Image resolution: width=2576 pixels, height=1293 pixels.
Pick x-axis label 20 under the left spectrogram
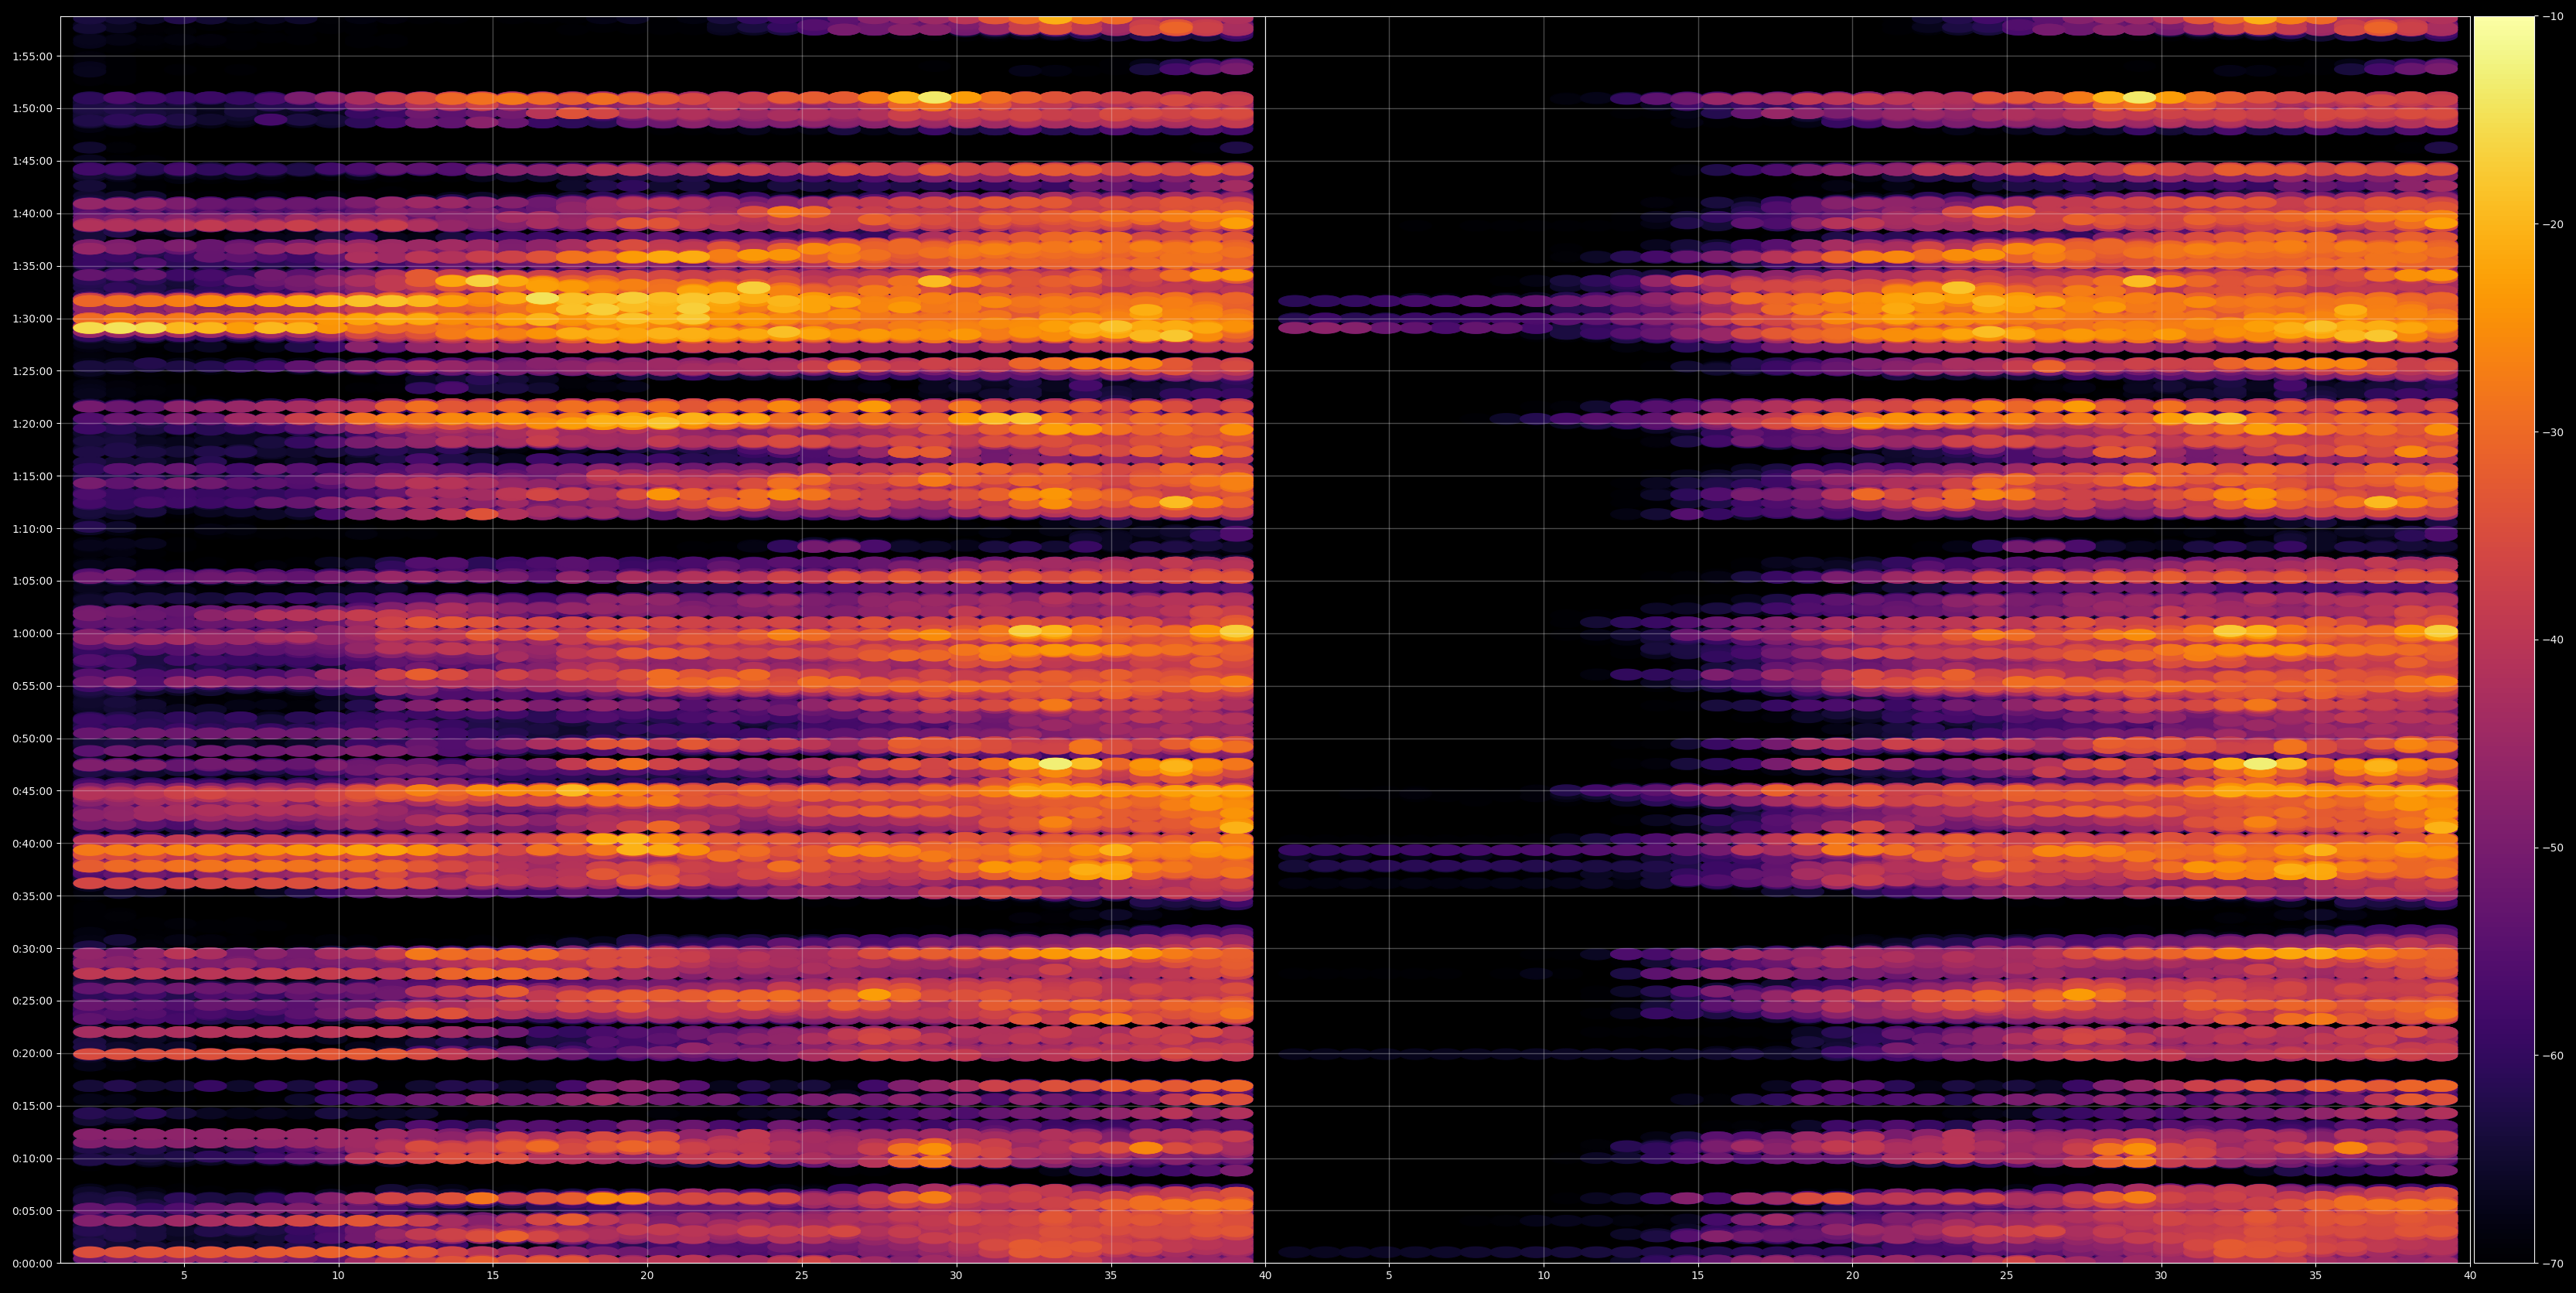coord(647,1275)
